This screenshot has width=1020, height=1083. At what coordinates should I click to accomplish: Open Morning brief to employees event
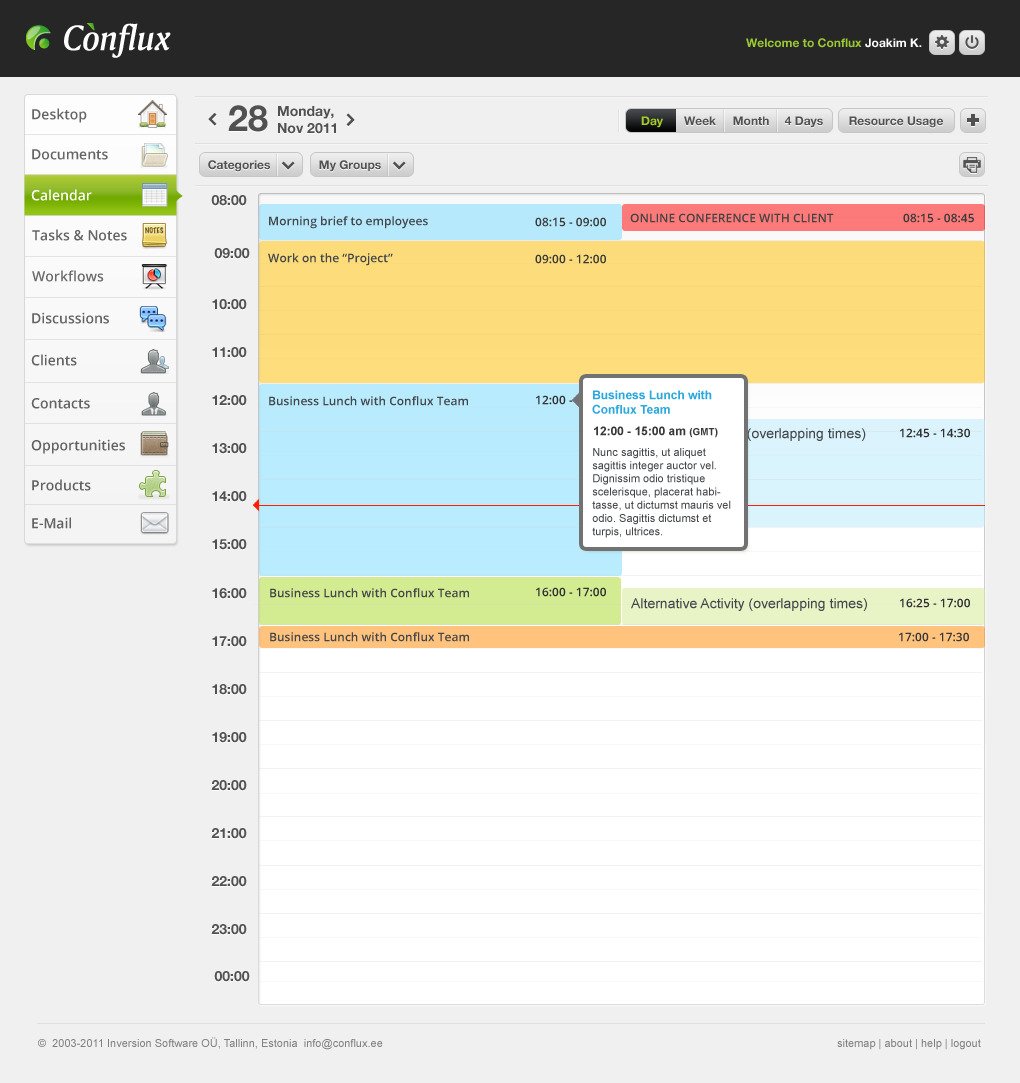(440, 222)
